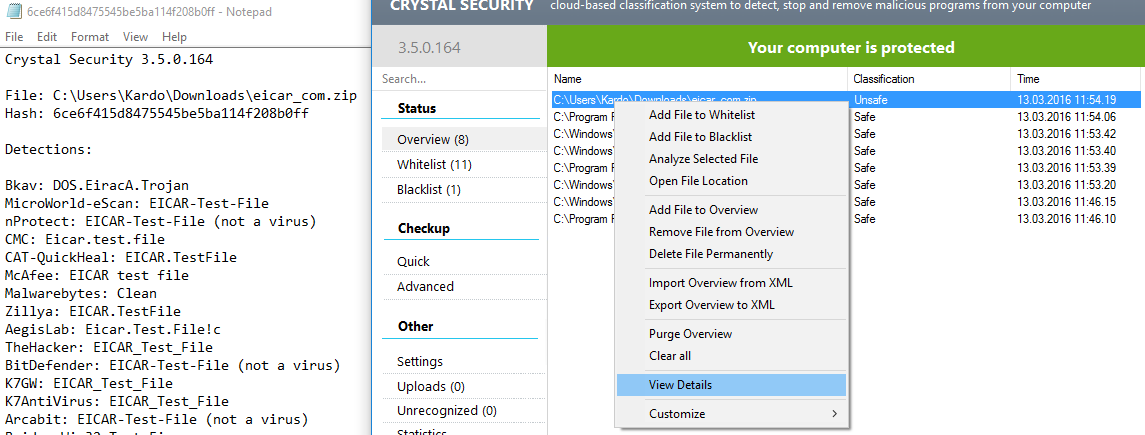This screenshot has height=435, width=1145.
Task: Choose Add File to Blacklist
Action: [x=700, y=137]
